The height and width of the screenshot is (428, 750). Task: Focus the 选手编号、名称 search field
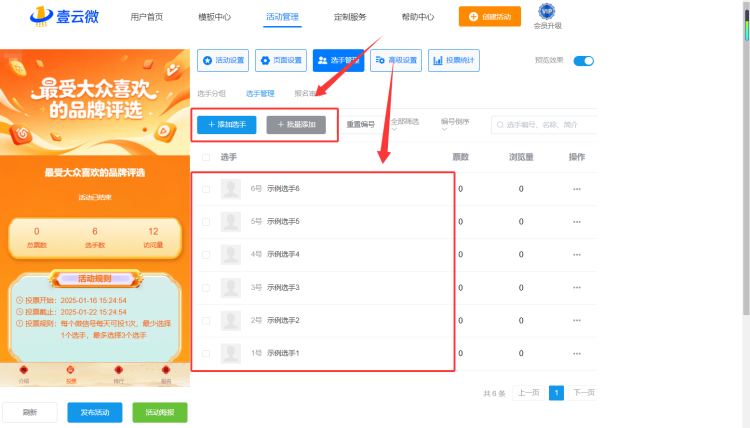(x=544, y=125)
